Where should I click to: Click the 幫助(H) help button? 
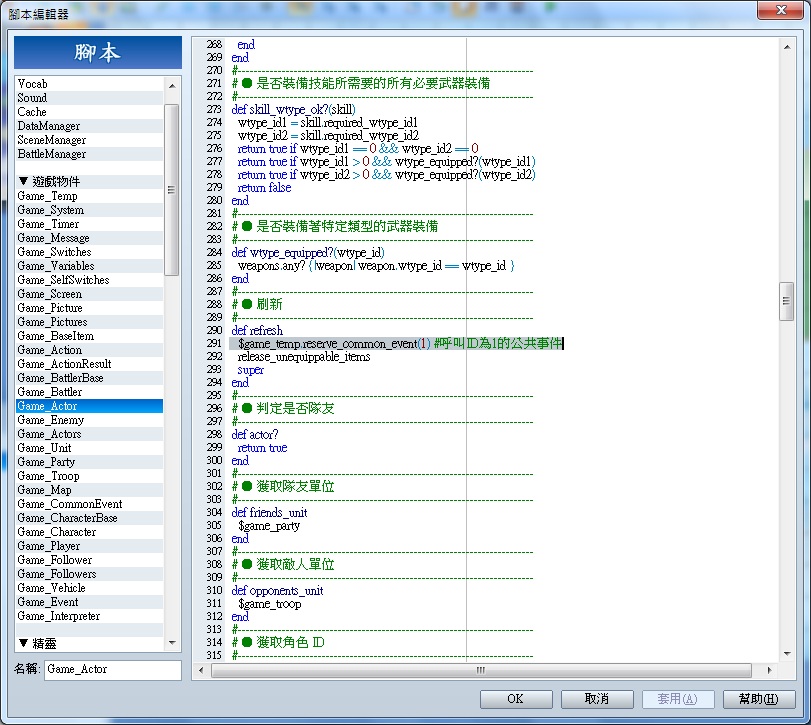point(758,699)
